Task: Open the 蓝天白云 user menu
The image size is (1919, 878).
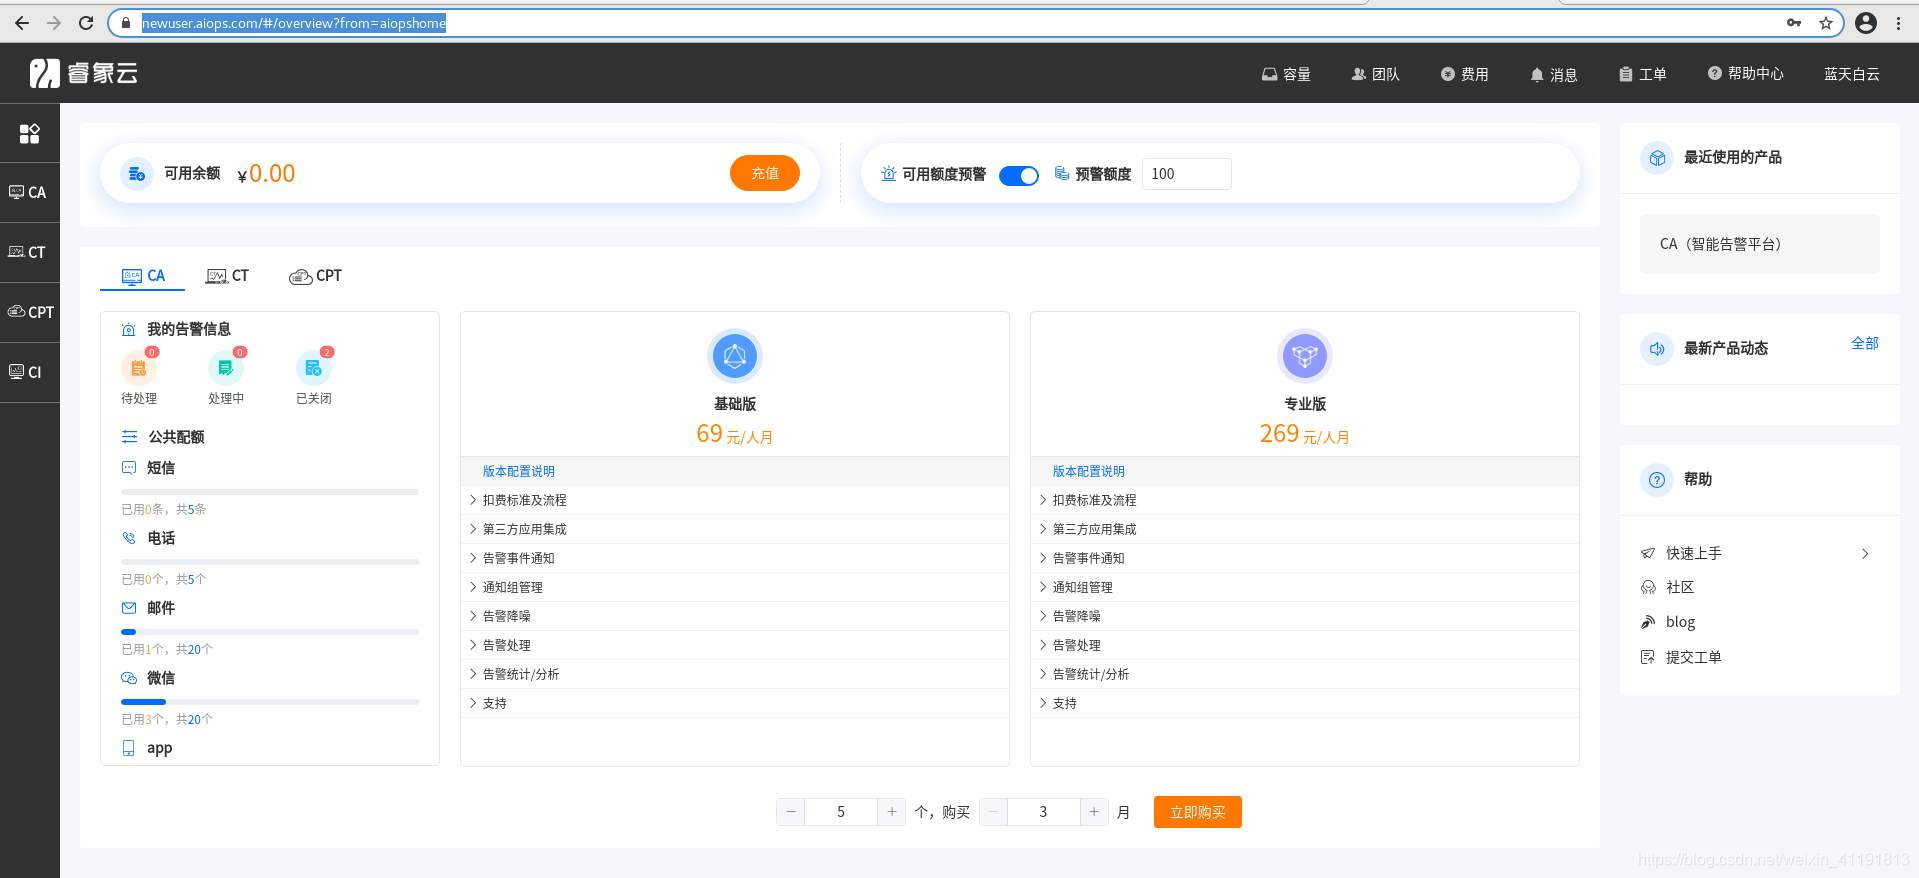Action: [x=1851, y=74]
